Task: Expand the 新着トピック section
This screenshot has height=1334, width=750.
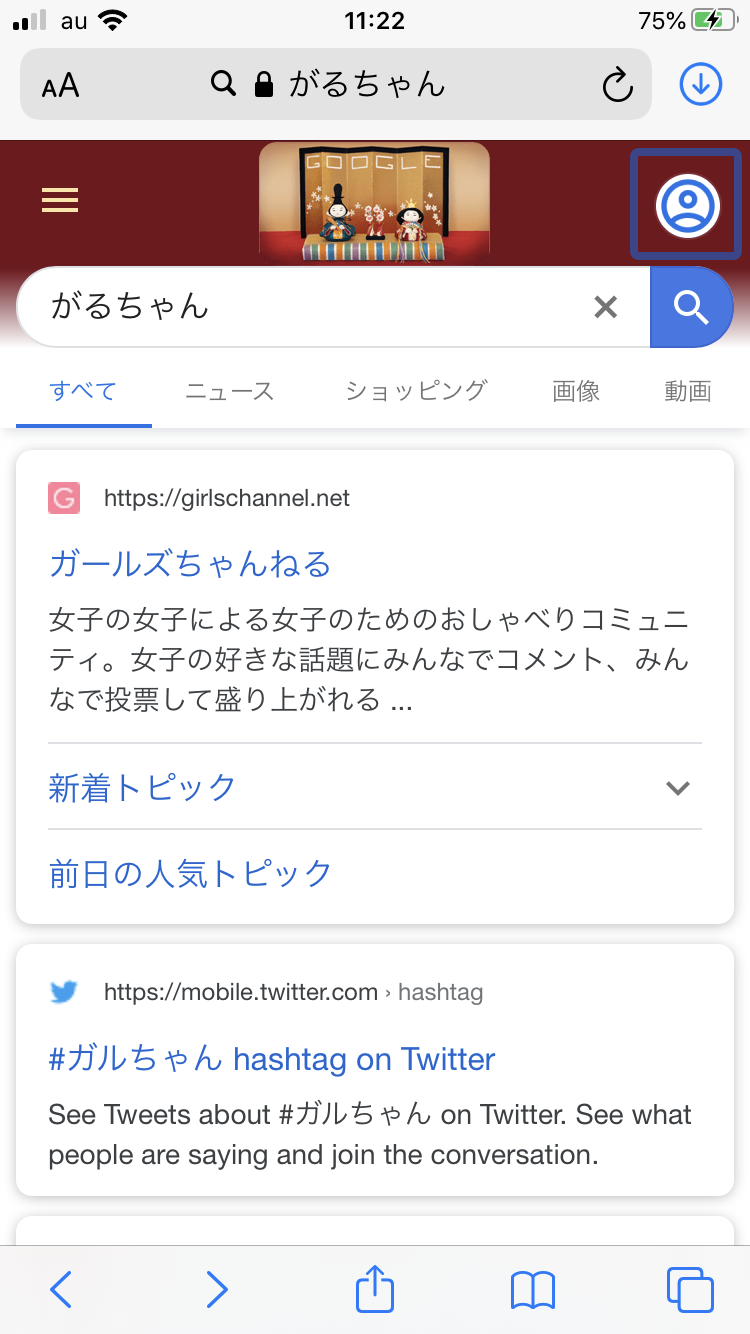Action: click(x=677, y=788)
